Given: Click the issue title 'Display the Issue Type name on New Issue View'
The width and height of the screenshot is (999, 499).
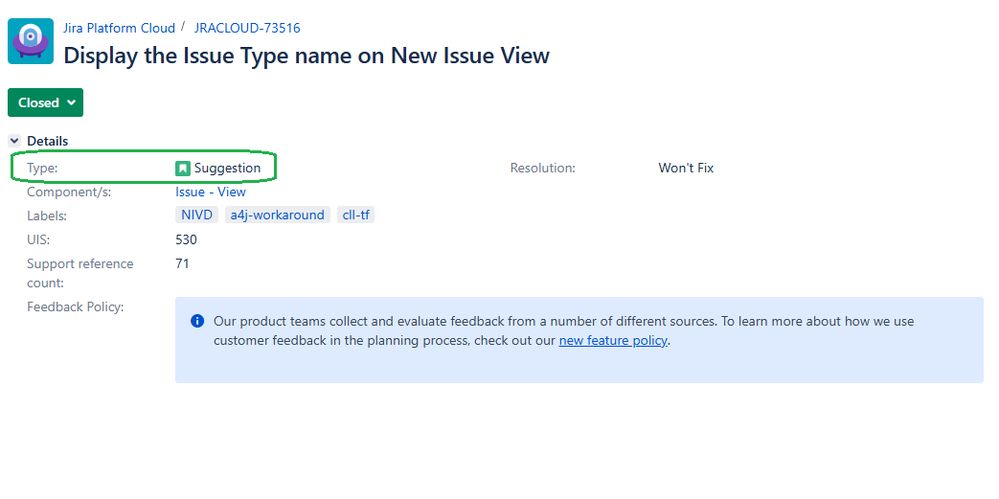Looking at the screenshot, I should pos(306,55).
